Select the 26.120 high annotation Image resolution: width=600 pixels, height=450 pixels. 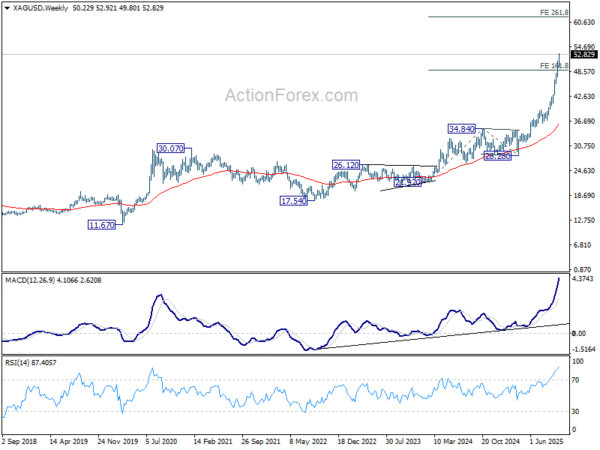347,165
